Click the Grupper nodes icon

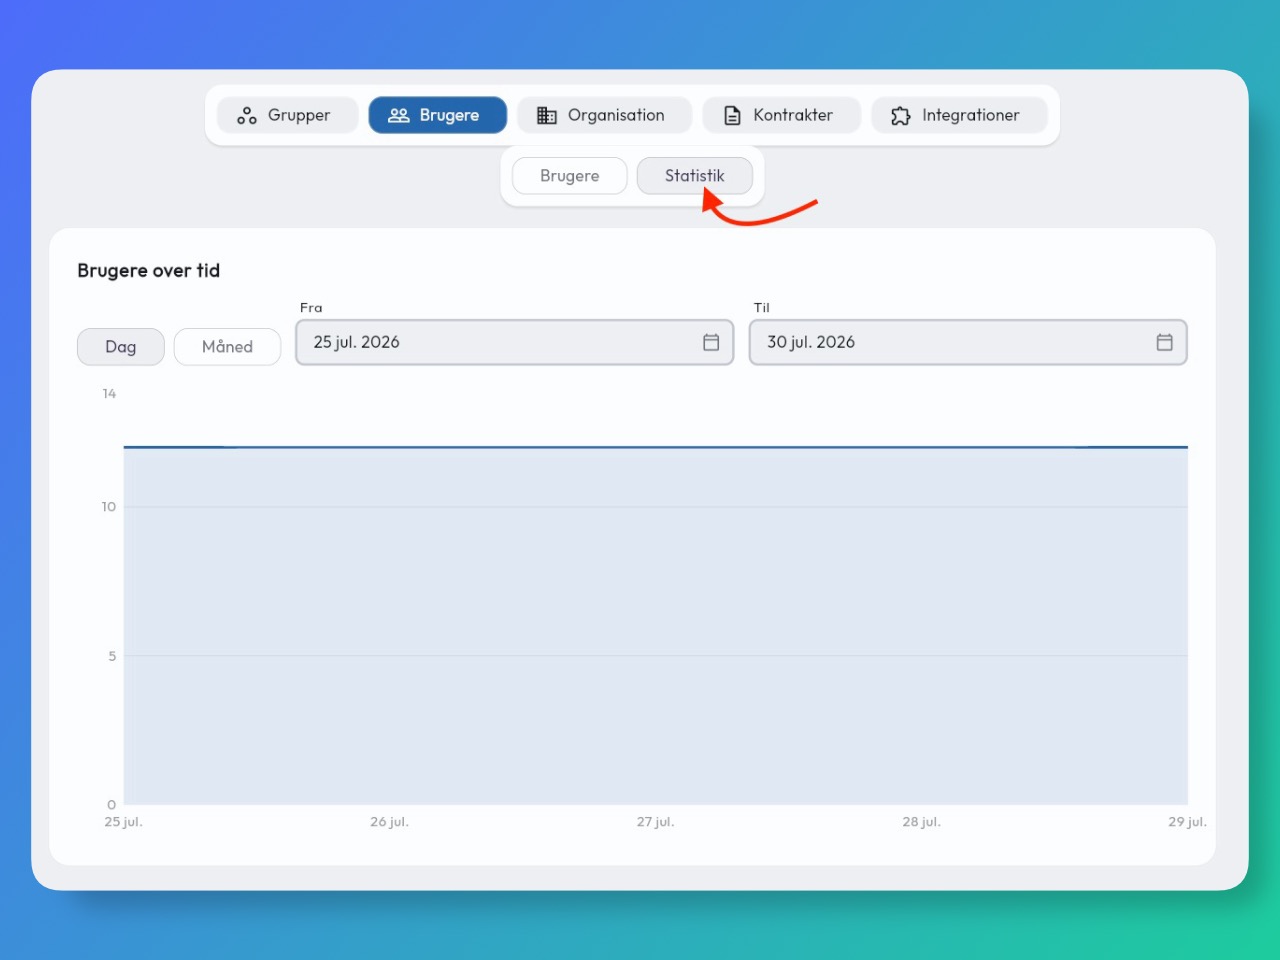247,116
